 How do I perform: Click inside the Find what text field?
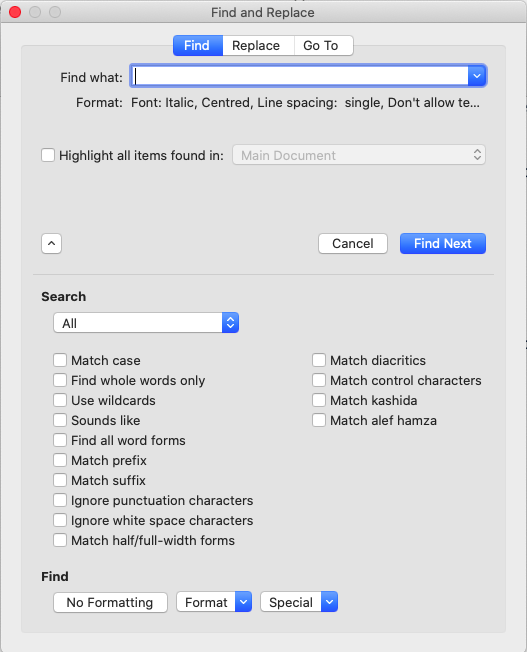(300, 76)
